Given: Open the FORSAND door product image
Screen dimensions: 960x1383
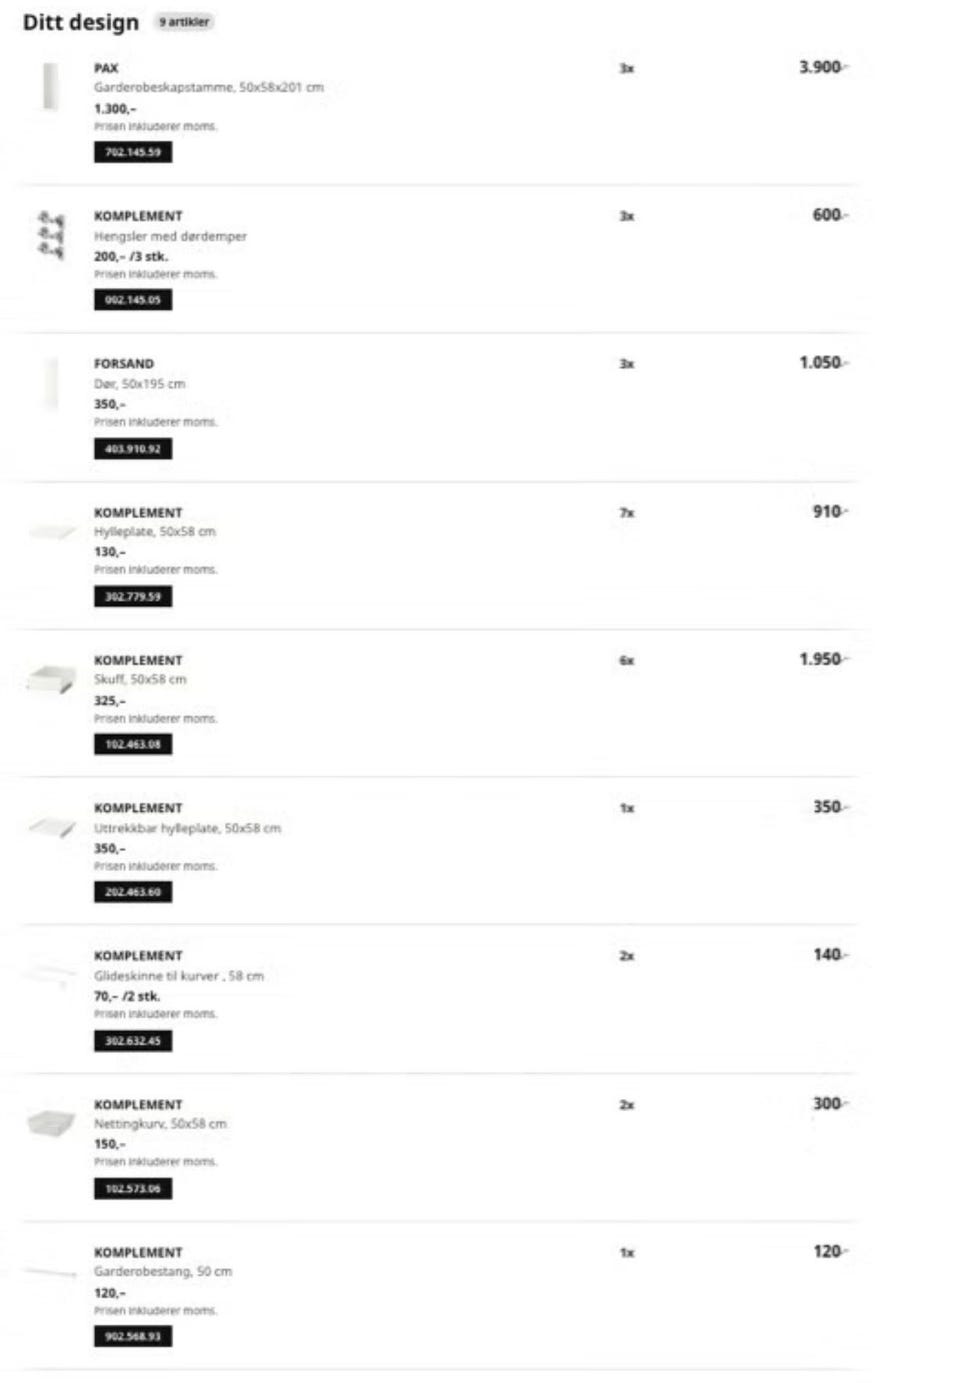Looking at the screenshot, I should tap(51, 384).
